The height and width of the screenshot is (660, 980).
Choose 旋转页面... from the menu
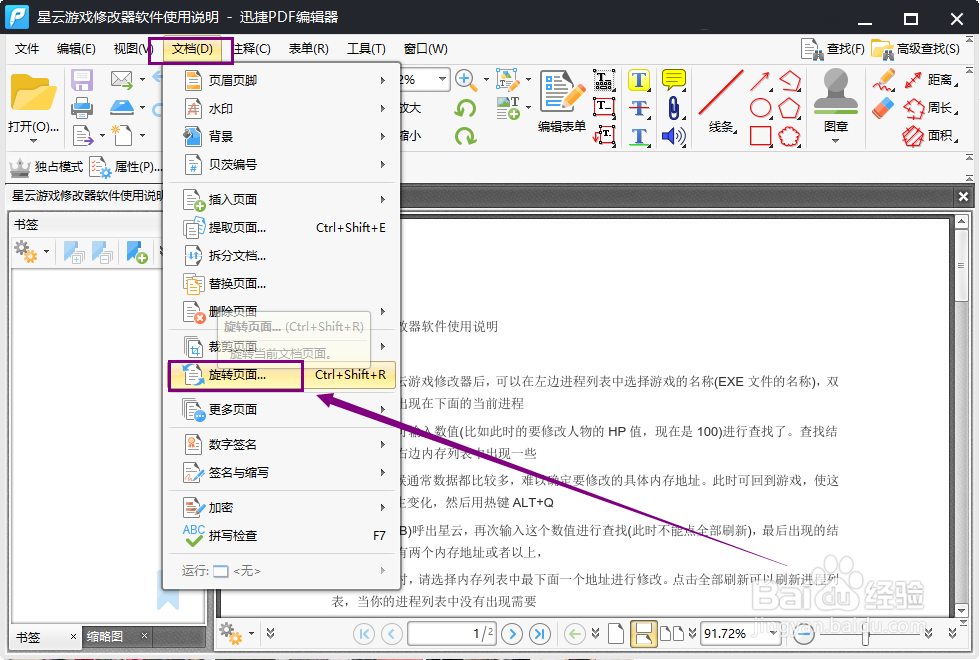click(284, 375)
